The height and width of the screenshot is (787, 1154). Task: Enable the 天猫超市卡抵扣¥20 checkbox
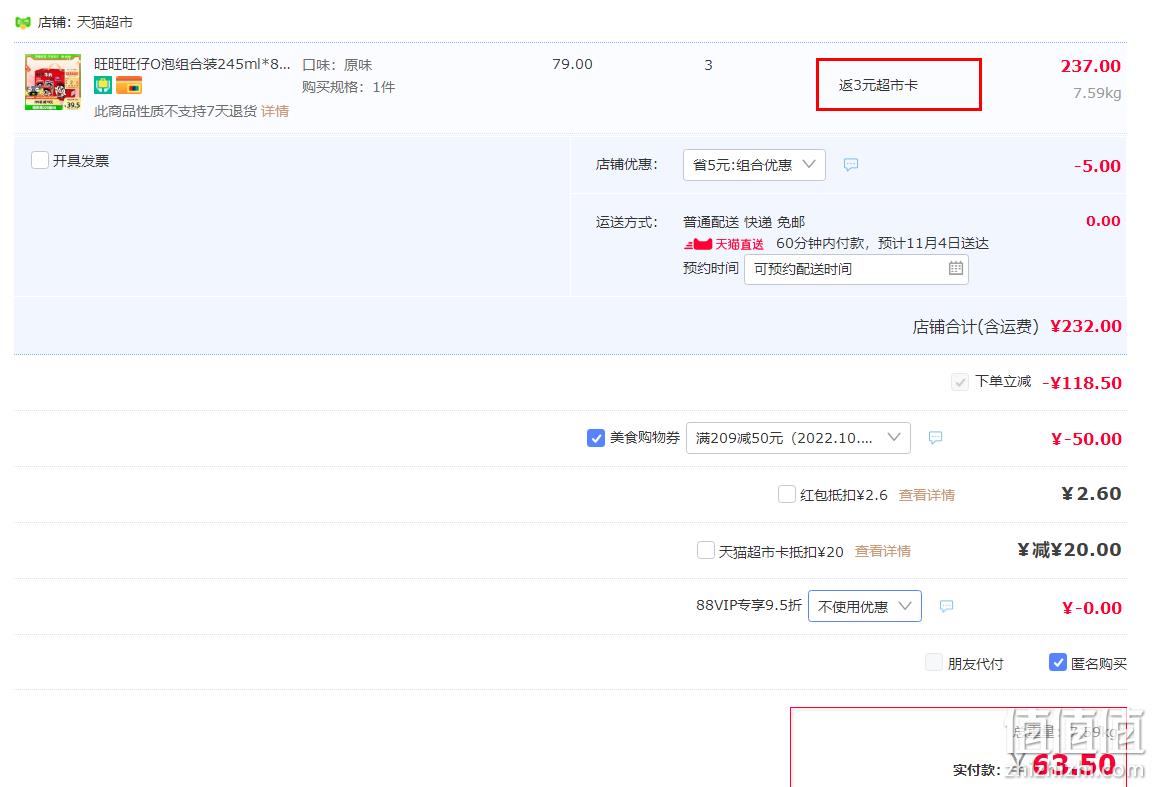point(706,551)
